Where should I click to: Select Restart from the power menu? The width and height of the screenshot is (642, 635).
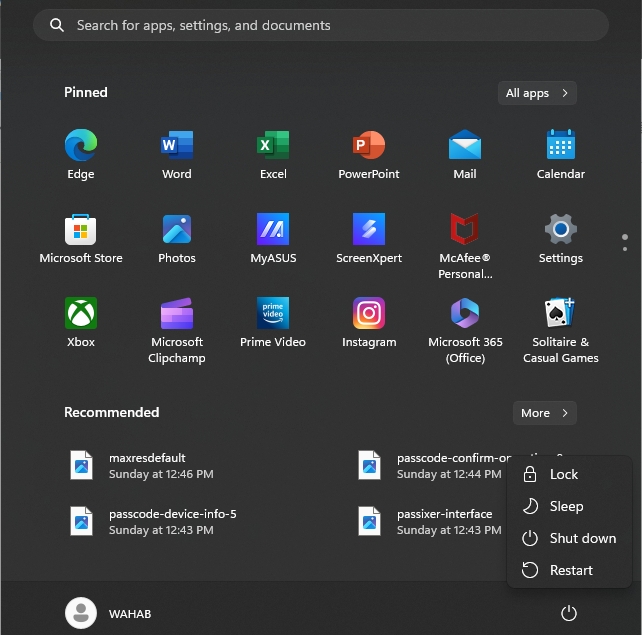(570, 570)
